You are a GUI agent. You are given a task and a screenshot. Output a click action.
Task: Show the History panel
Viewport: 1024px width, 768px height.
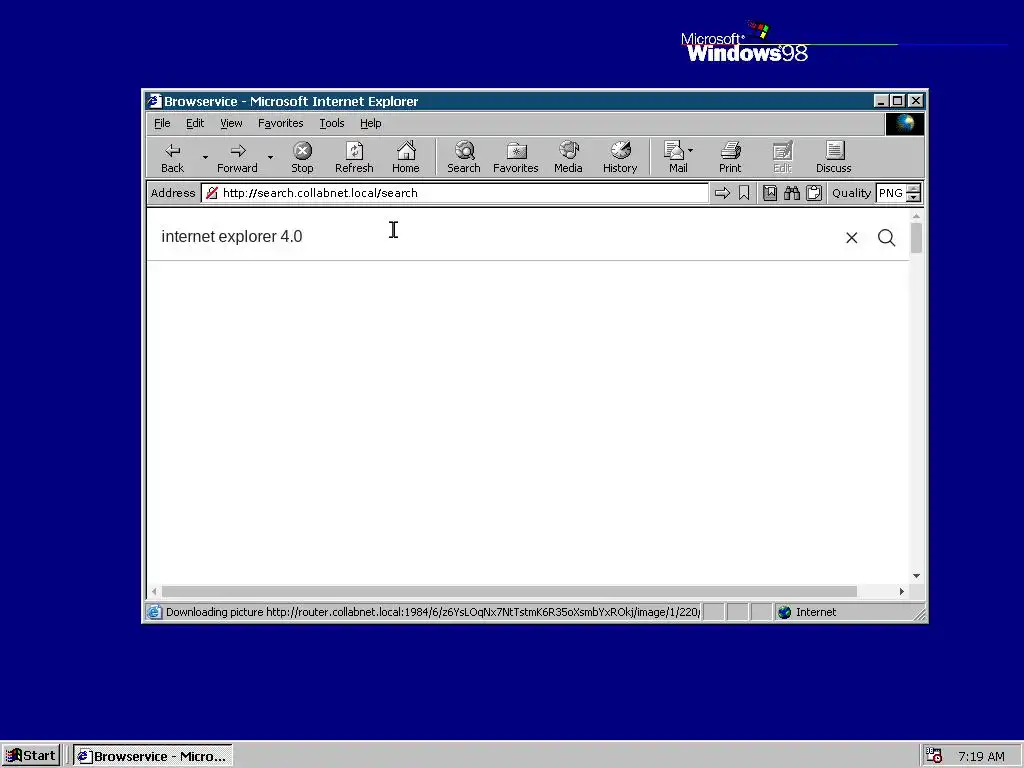pos(620,157)
